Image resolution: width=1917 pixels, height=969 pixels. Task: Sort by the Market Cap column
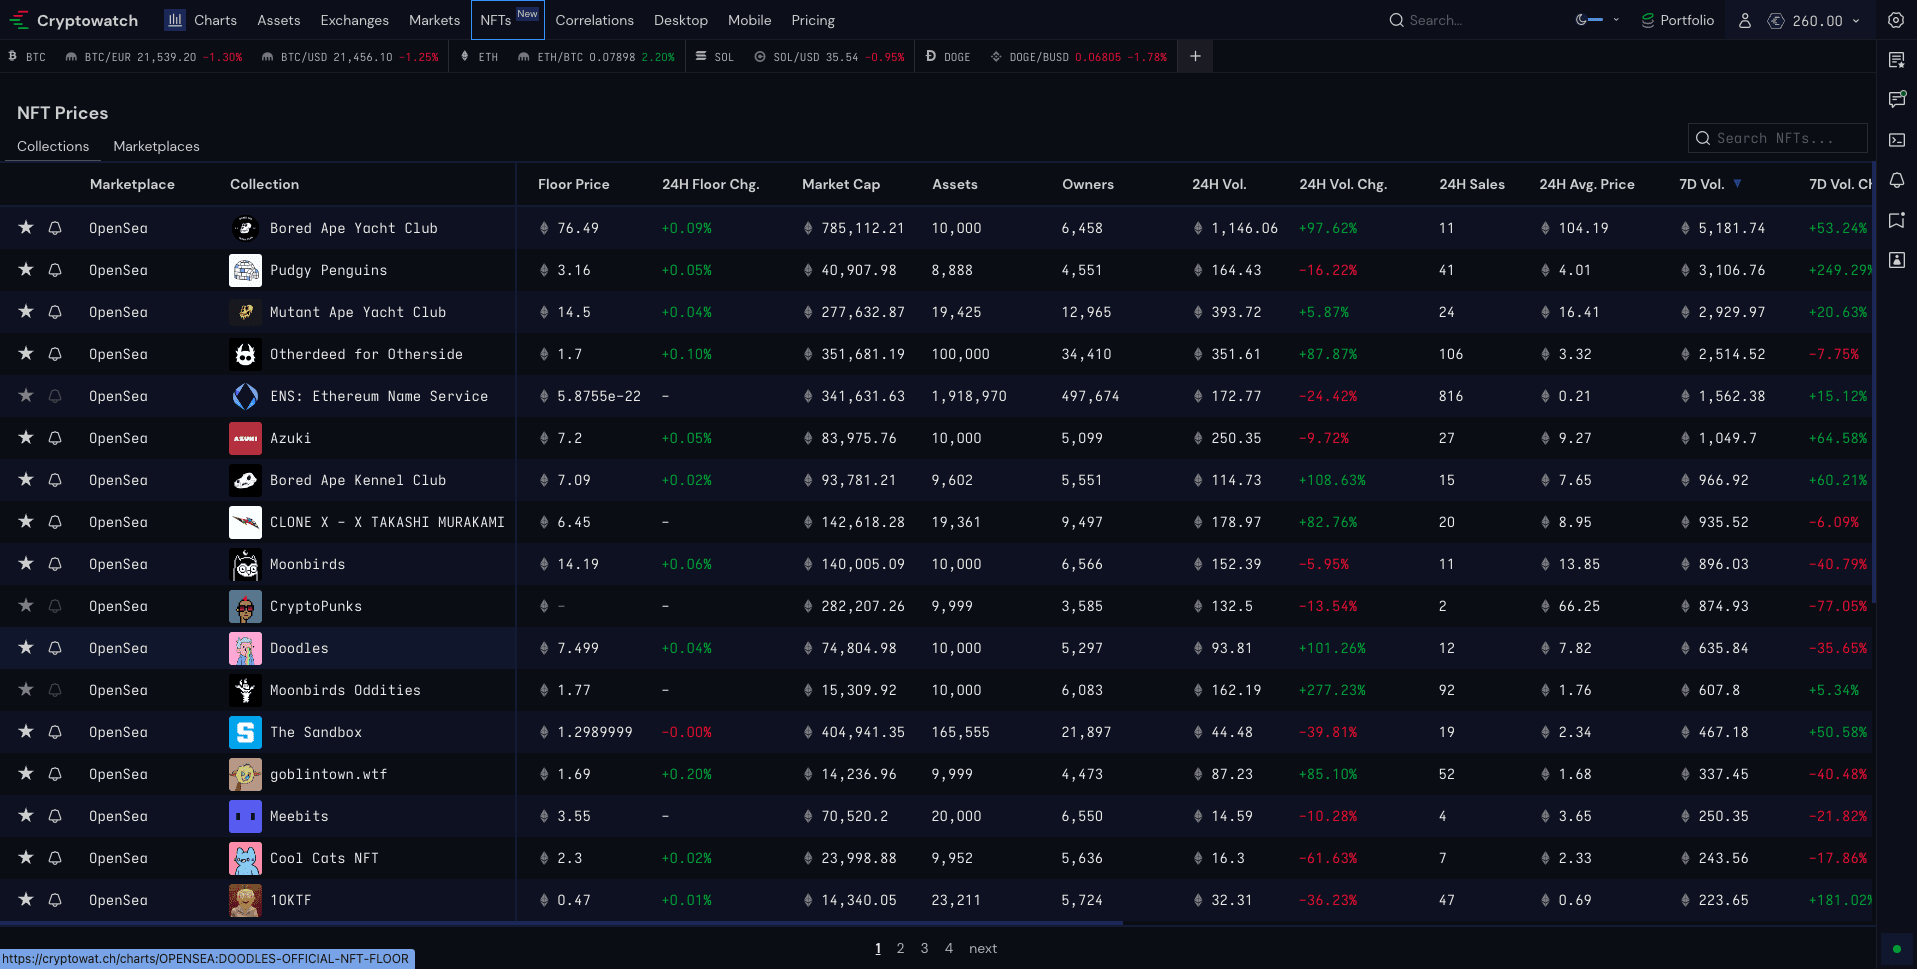(x=841, y=184)
